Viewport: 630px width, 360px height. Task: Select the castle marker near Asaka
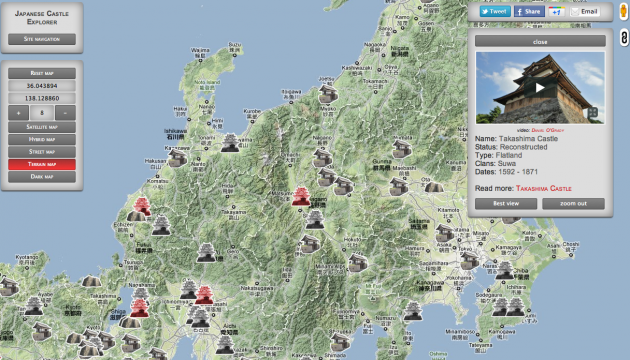(x=445, y=233)
